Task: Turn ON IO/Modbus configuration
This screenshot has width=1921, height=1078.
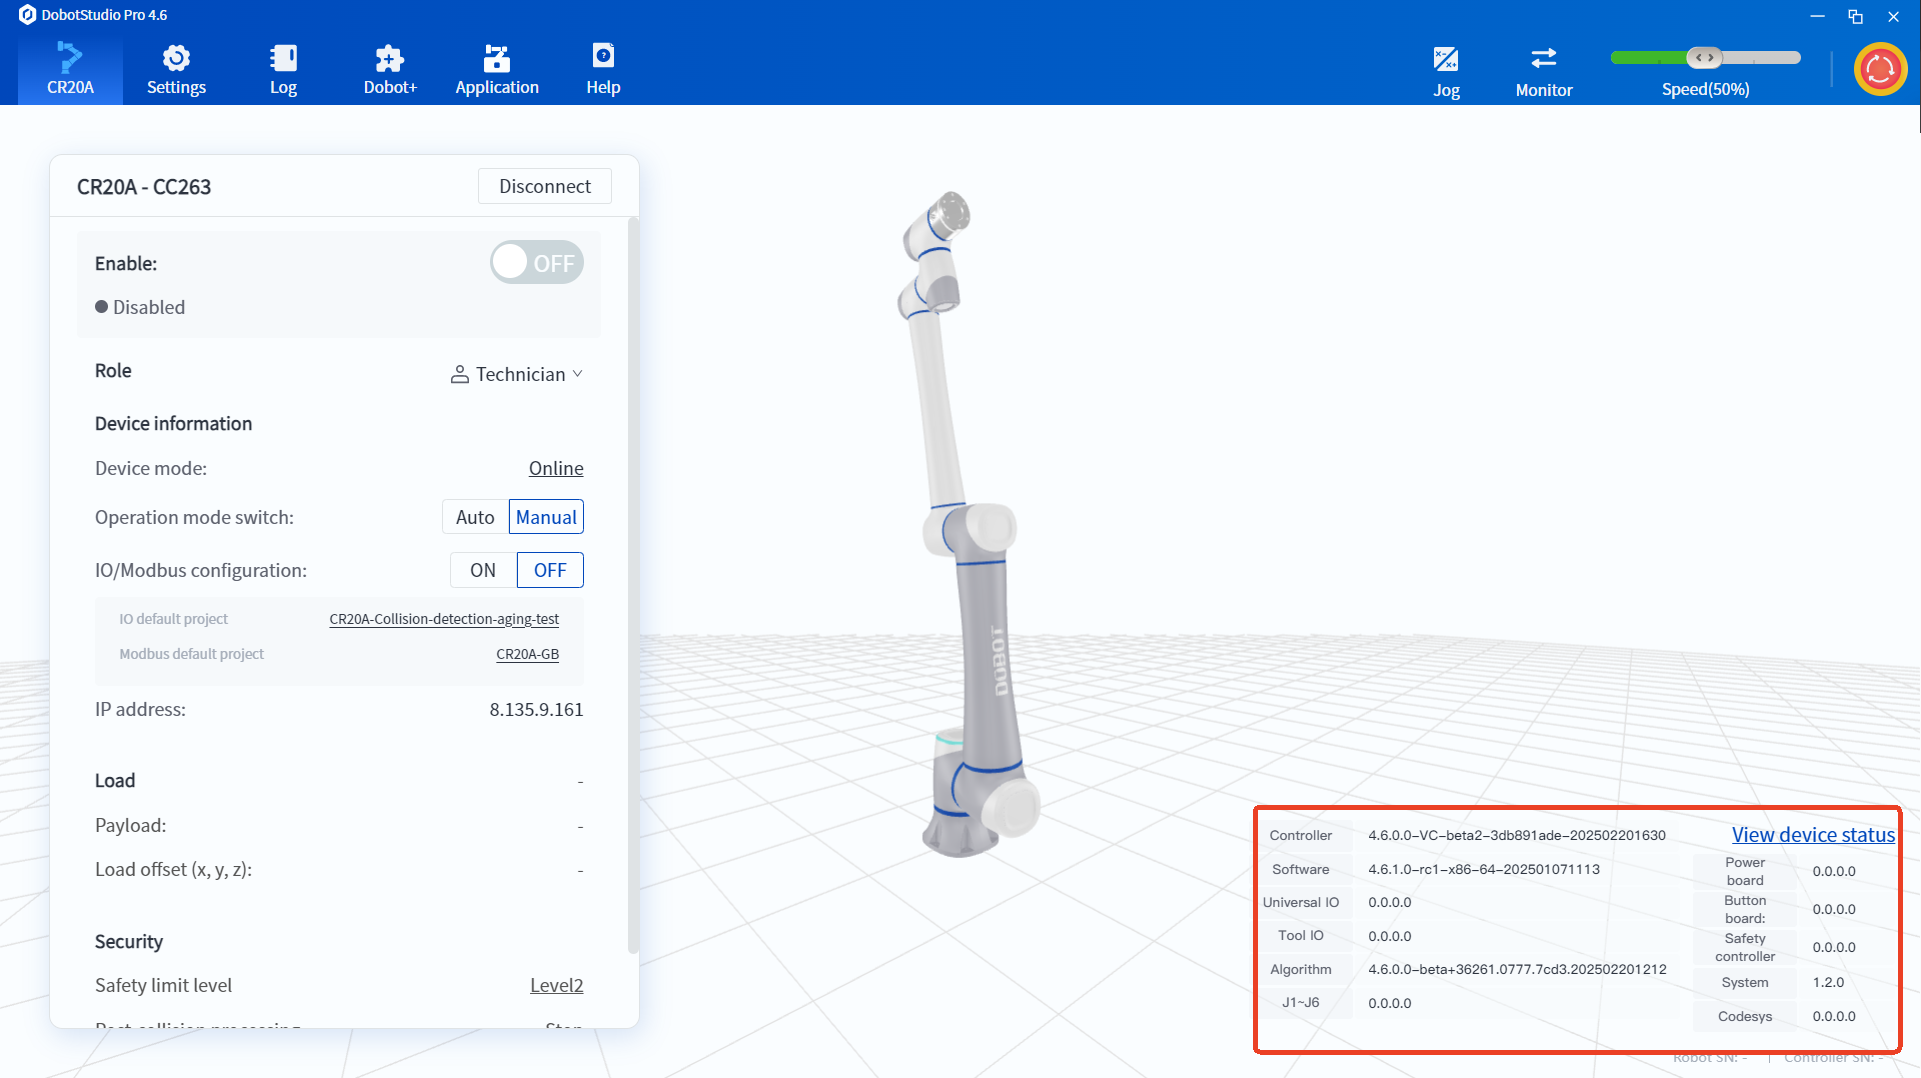Action: tap(483, 570)
